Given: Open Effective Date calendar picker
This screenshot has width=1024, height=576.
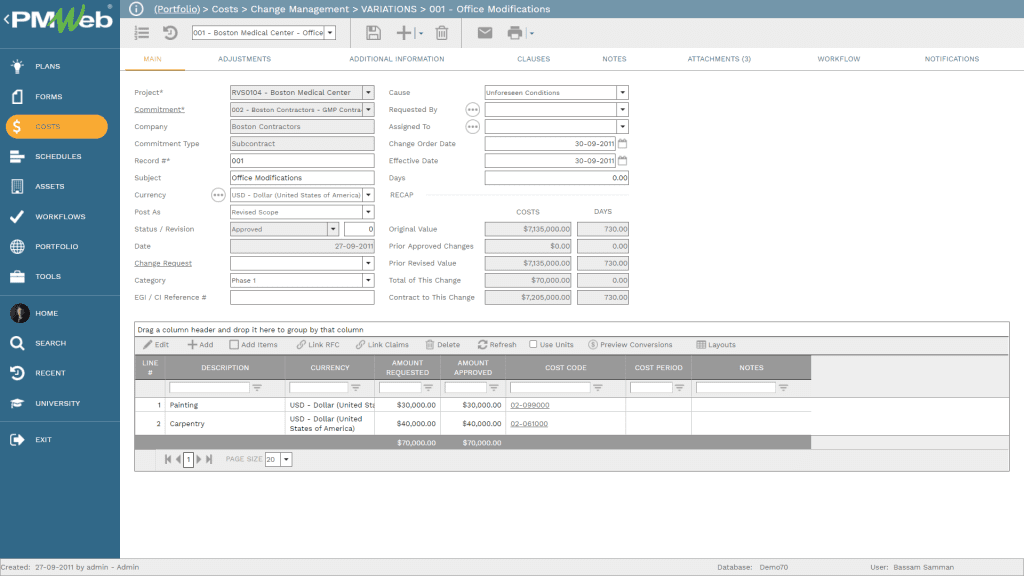Looking at the screenshot, I should tap(622, 161).
